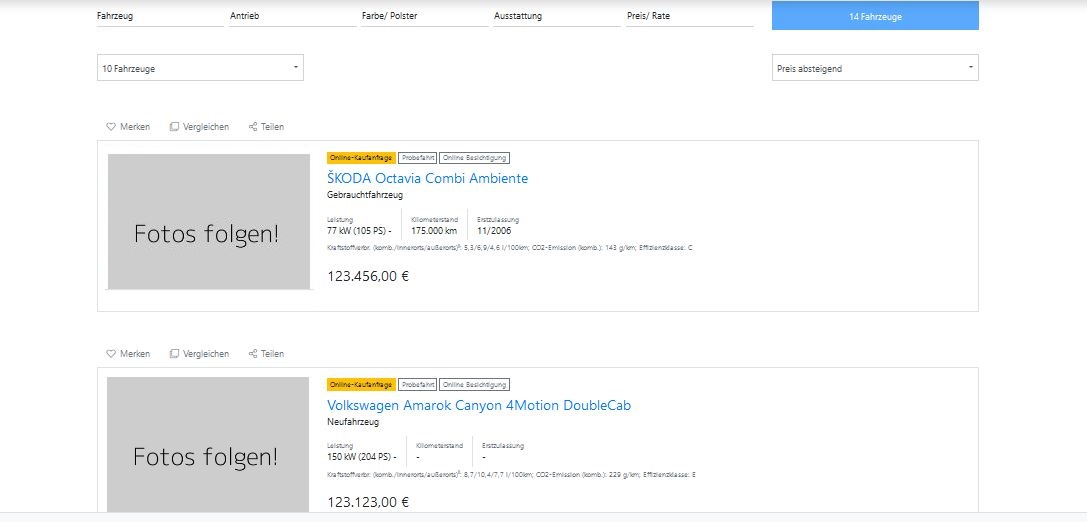The width and height of the screenshot is (1087, 522).
Task: Open the Preis/ Rate filter tab
Action: [x=690, y=16]
